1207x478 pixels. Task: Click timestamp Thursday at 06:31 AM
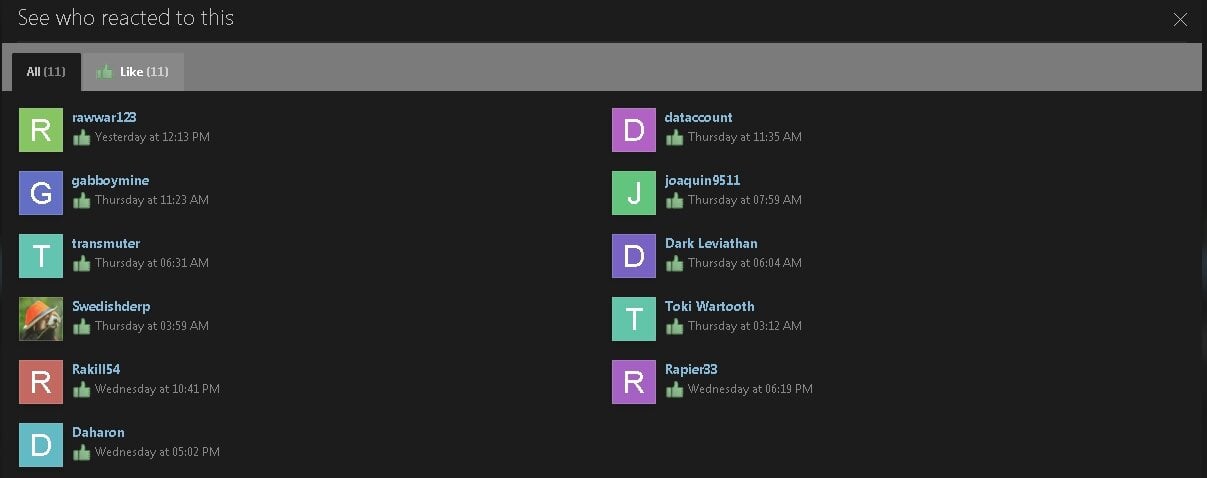tap(152, 263)
